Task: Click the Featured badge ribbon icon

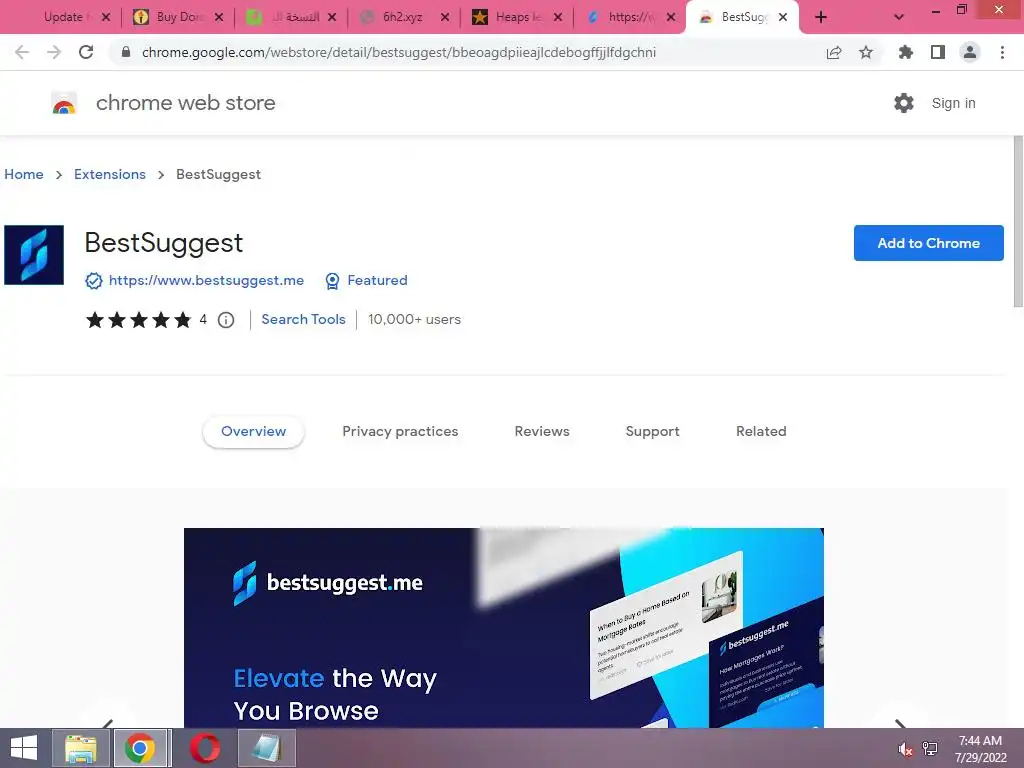Action: (332, 281)
